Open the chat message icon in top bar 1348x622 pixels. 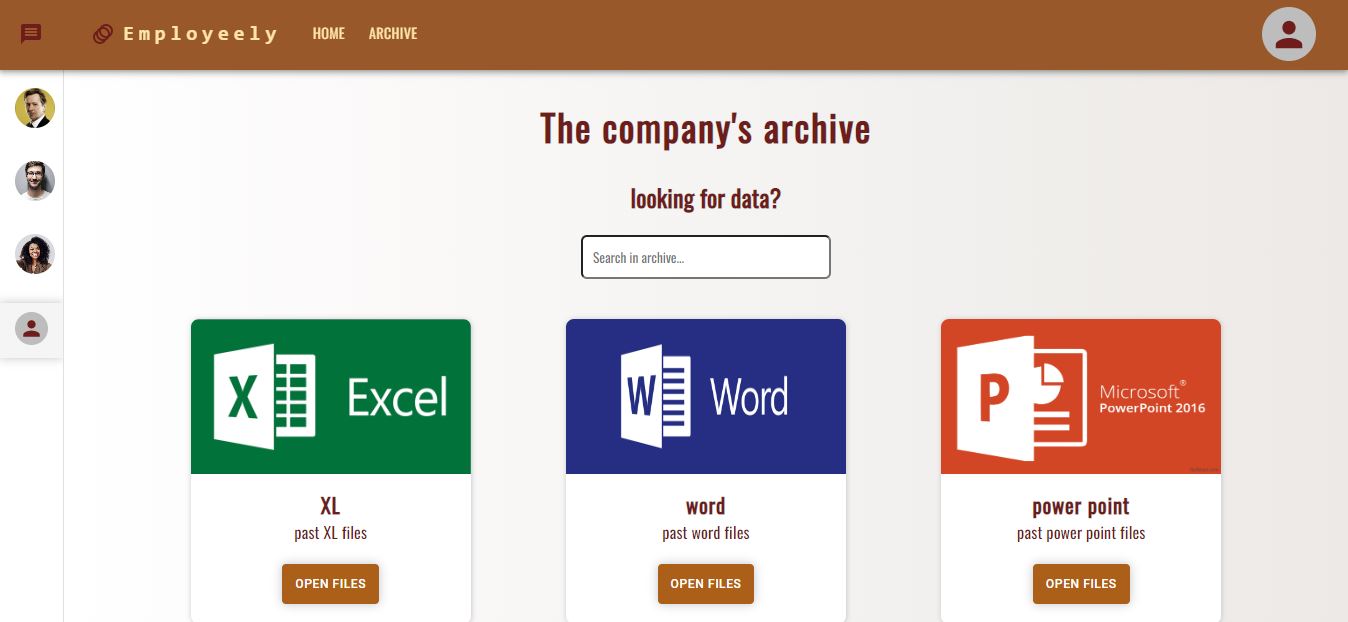(x=31, y=34)
